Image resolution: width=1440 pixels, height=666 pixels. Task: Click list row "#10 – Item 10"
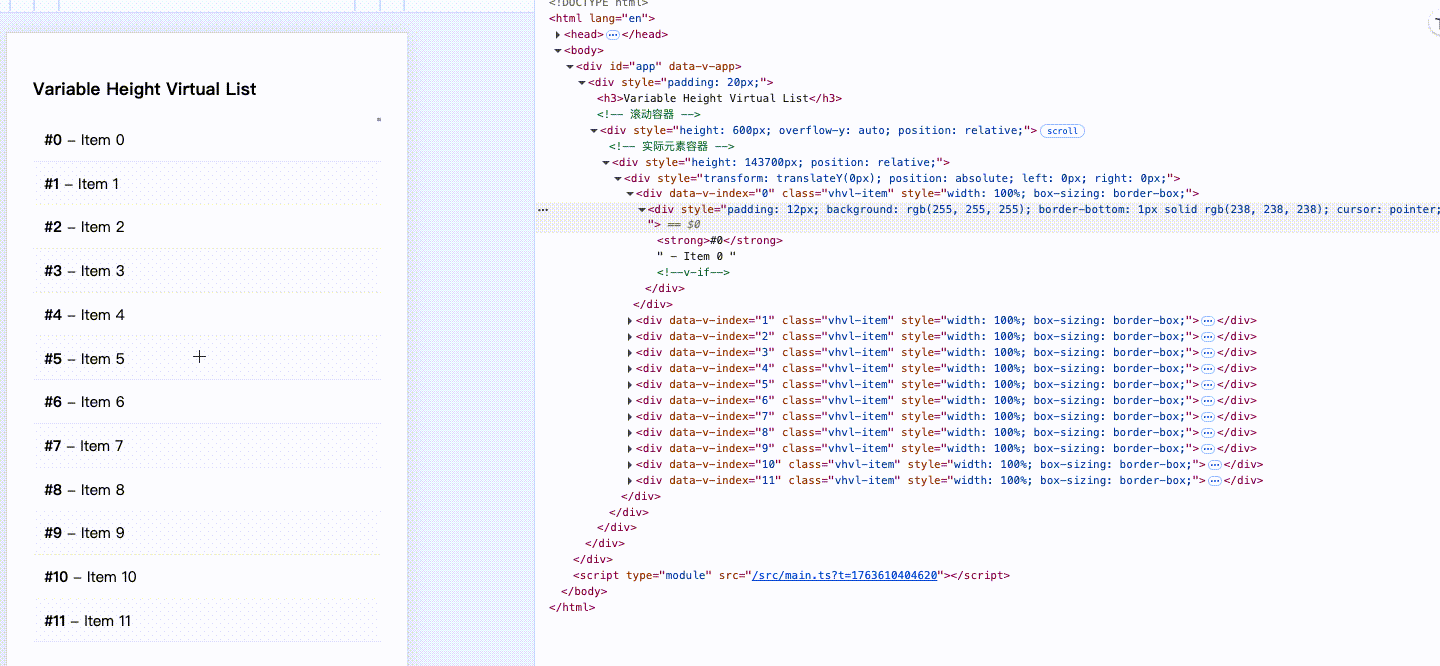pos(207,577)
